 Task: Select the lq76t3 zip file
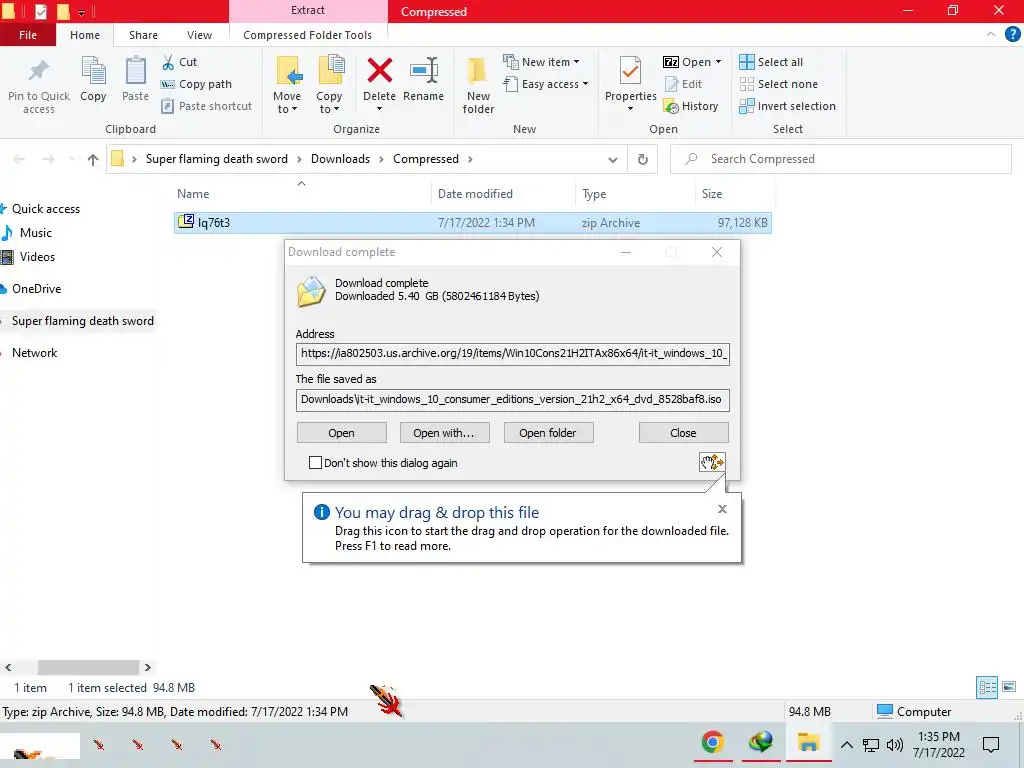[x=473, y=223]
